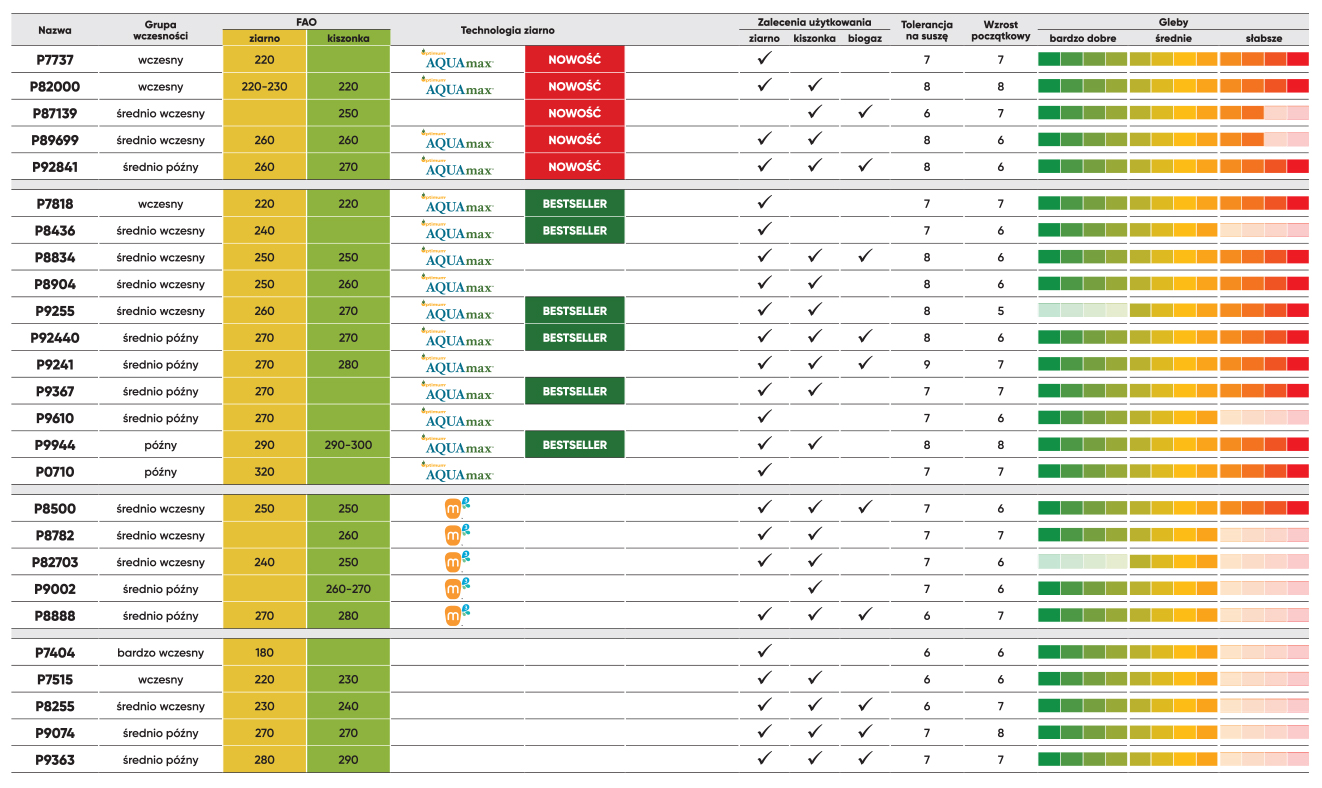1322x788 pixels.
Task: Click the 290-300 kiszonka FAO cell
Action: click(348, 445)
